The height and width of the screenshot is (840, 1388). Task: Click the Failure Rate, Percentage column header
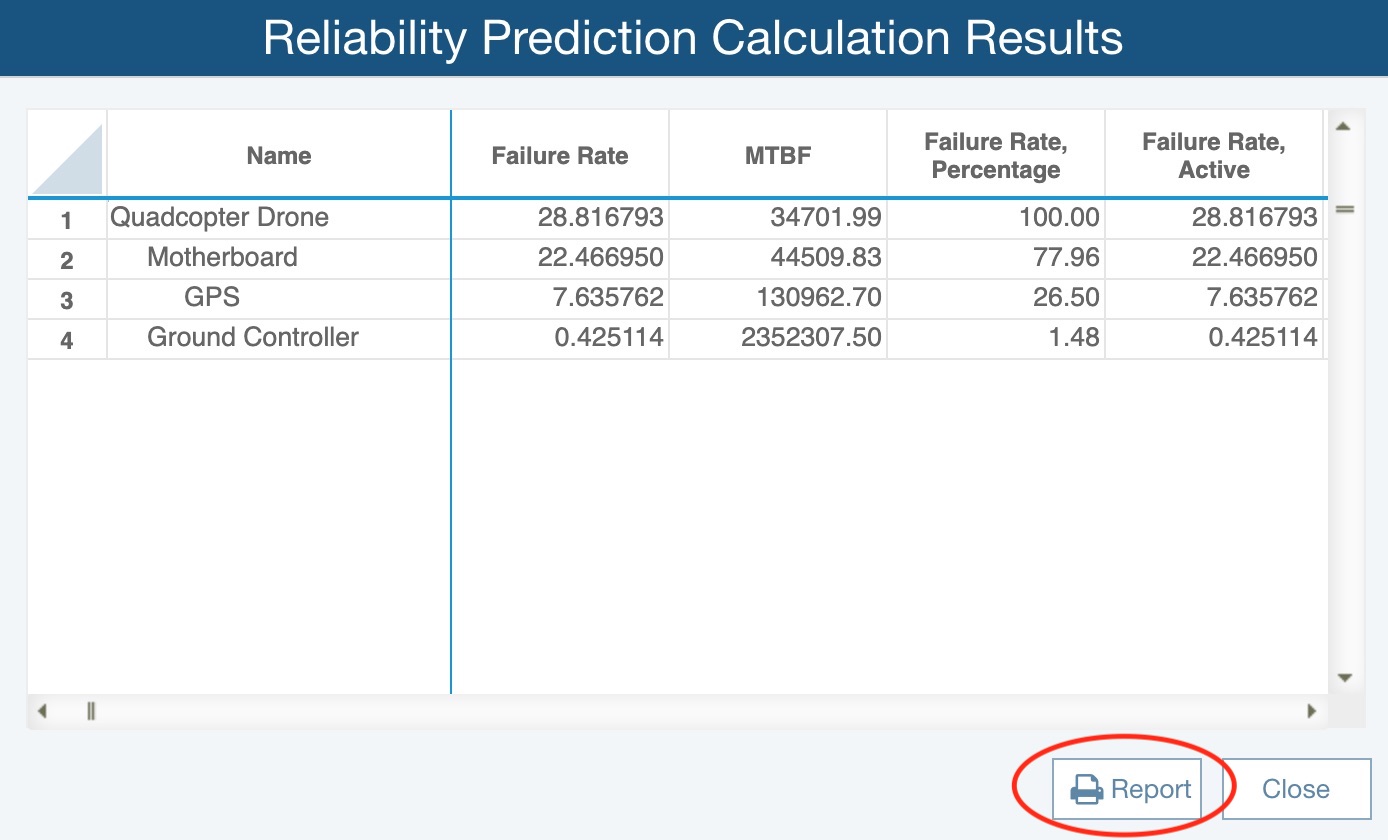[x=996, y=155]
